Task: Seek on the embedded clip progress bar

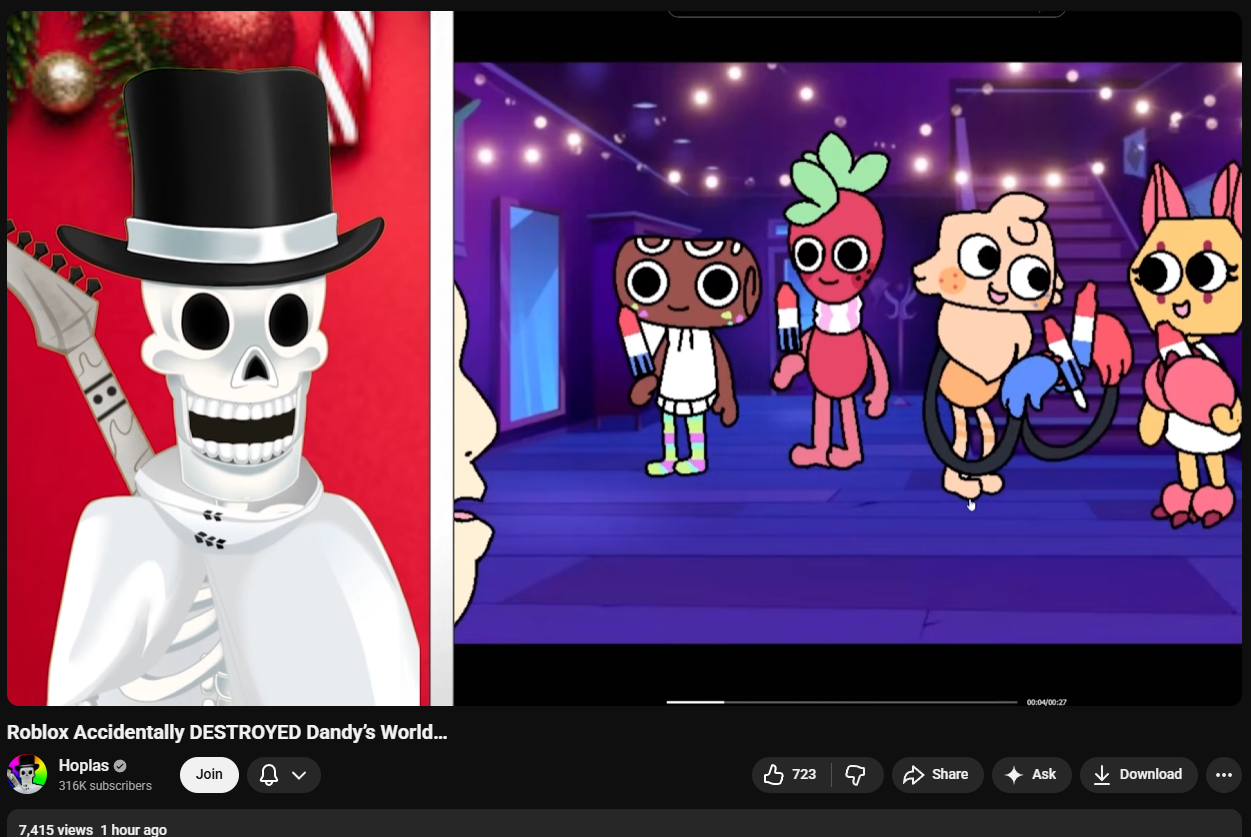Action: 842,702
